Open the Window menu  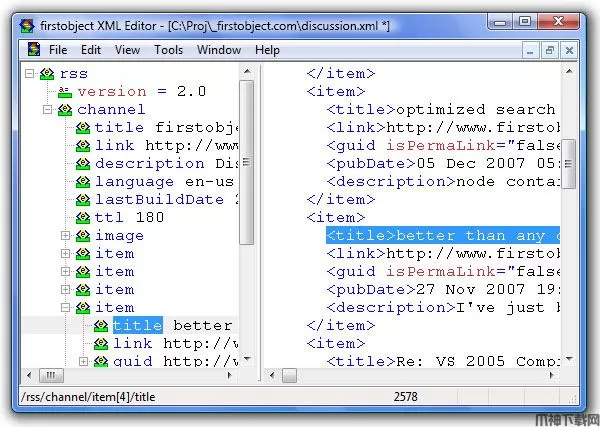click(x=219, y=50)
